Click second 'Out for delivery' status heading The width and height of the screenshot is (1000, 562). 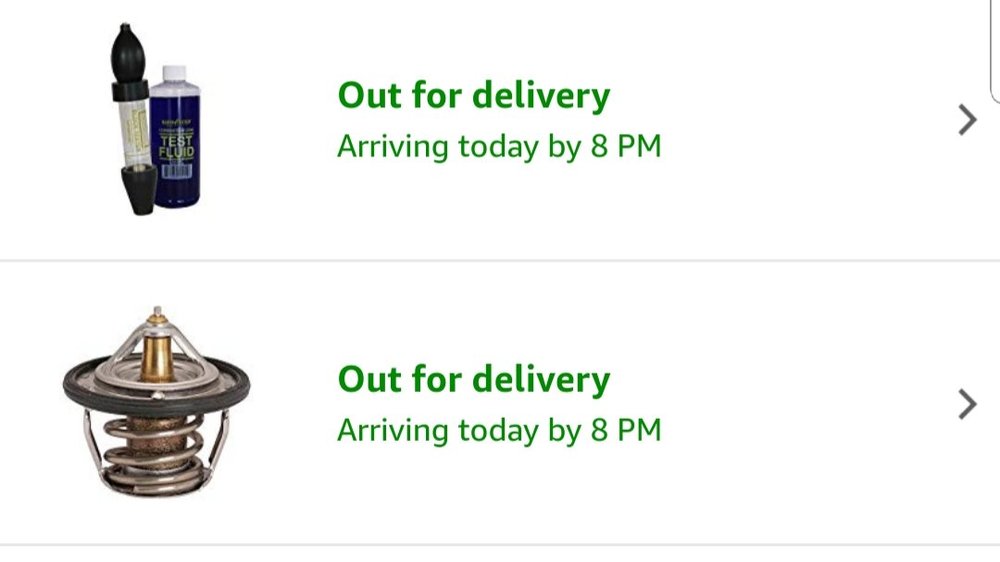click(473, 380)
